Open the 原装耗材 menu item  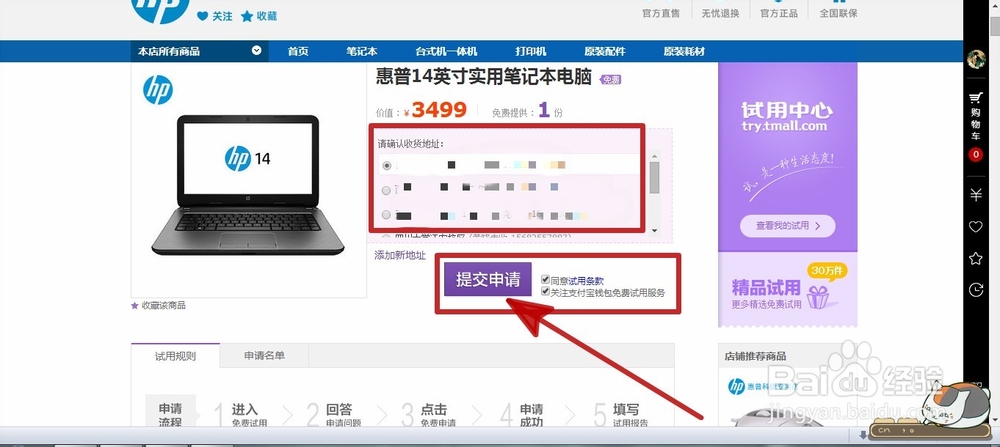(684, 52)
